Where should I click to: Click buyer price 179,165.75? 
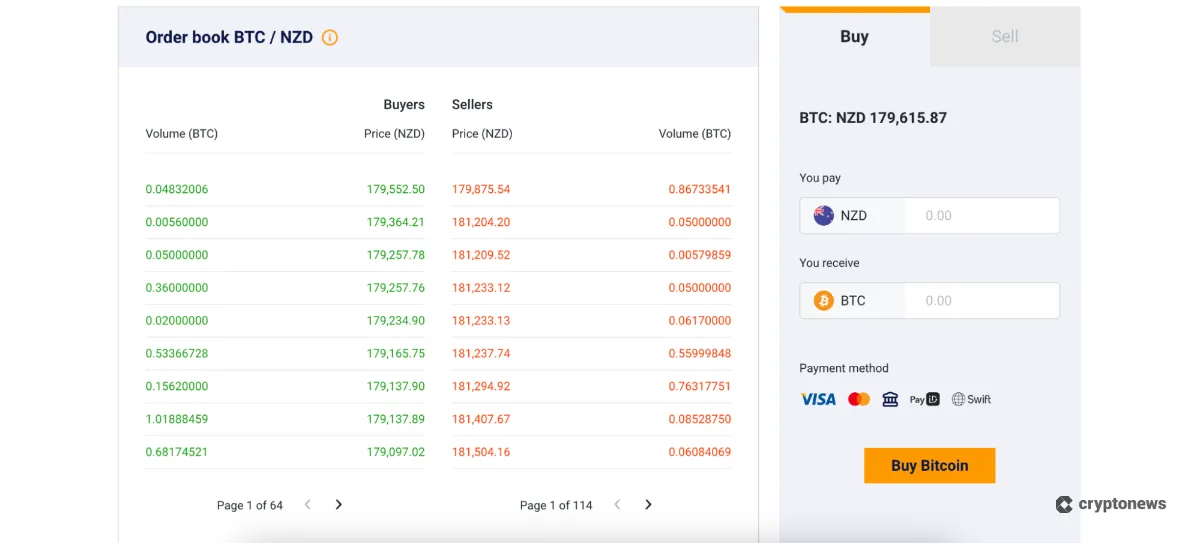click(x=396, y=353)
